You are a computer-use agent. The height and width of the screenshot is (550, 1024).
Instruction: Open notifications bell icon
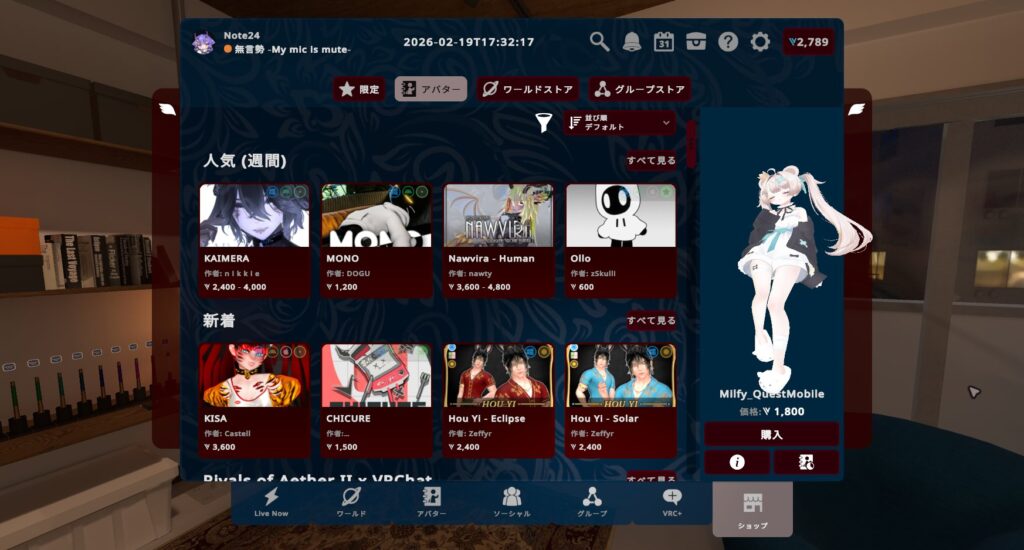(x=632, y=41)
